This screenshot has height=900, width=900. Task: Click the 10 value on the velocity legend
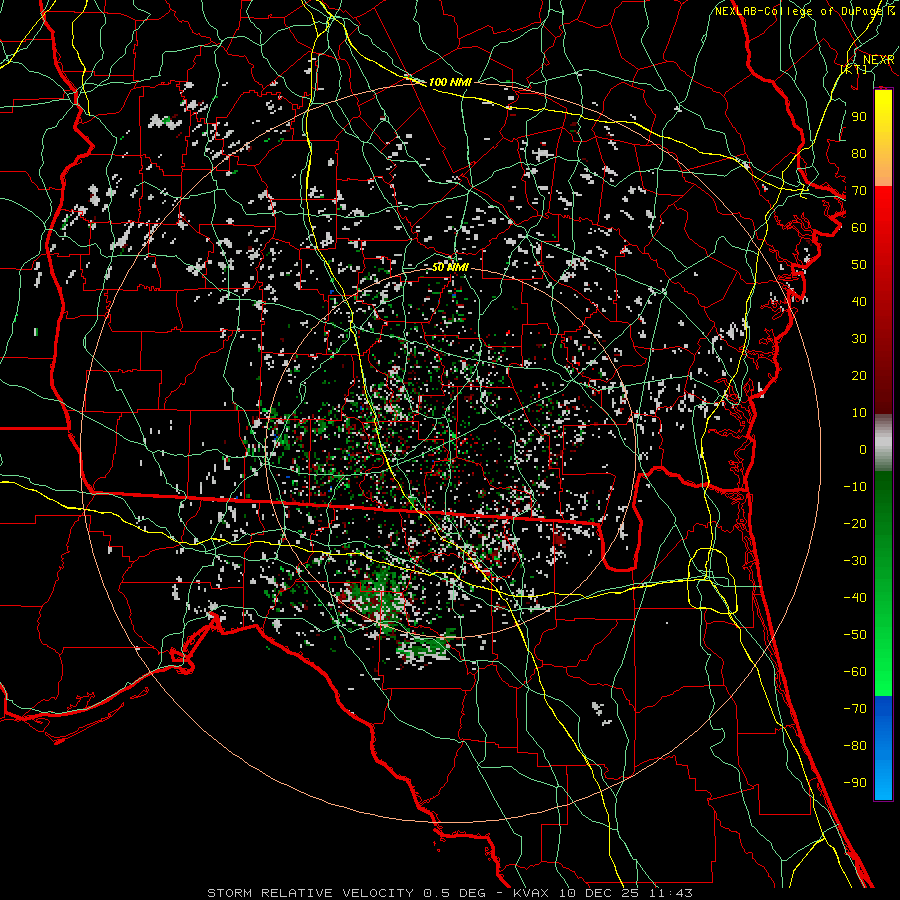(859, 413)
